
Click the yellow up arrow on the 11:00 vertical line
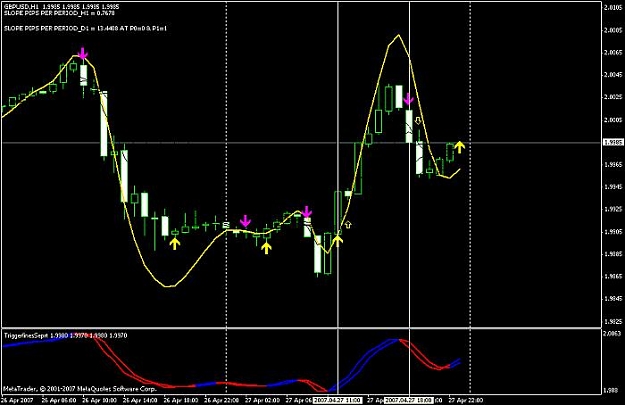(x=337, y=241)
